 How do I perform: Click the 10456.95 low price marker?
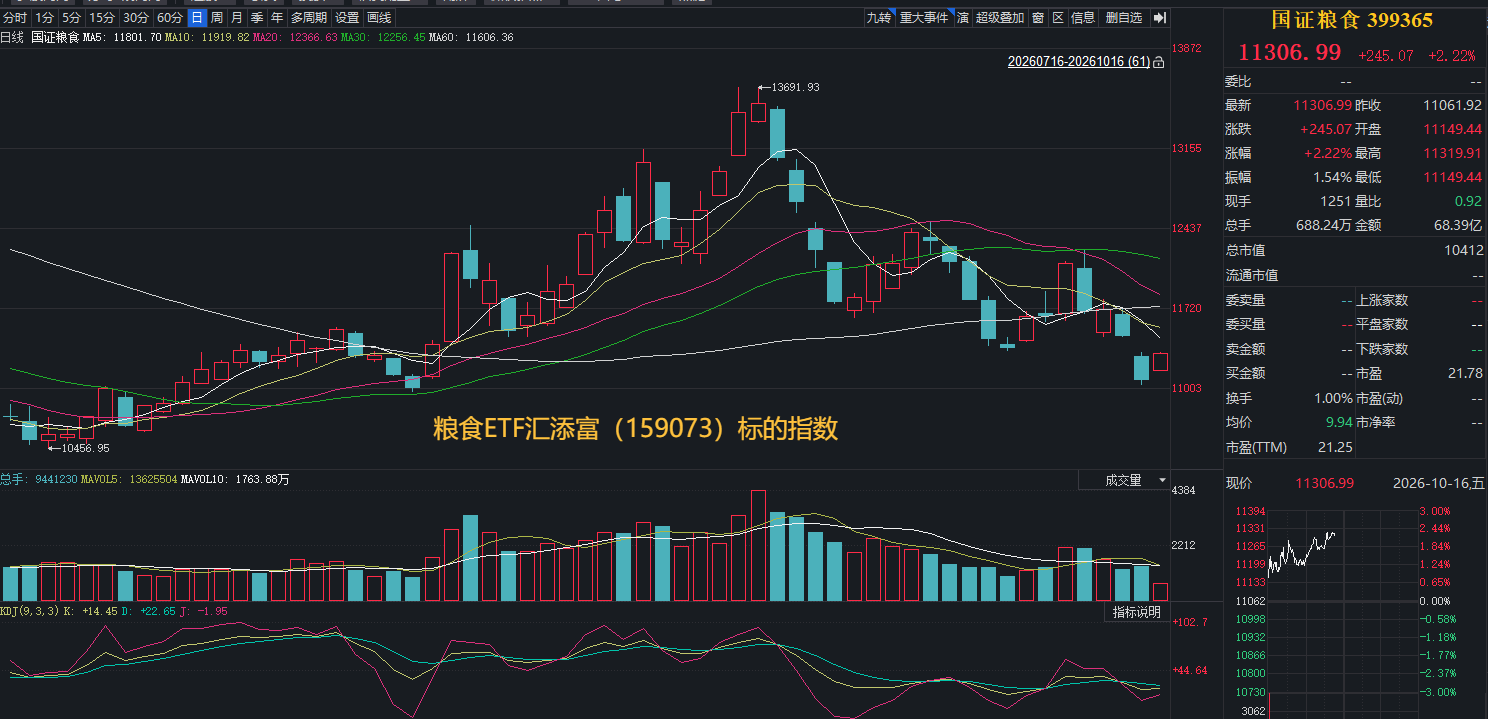pos(85,448)
